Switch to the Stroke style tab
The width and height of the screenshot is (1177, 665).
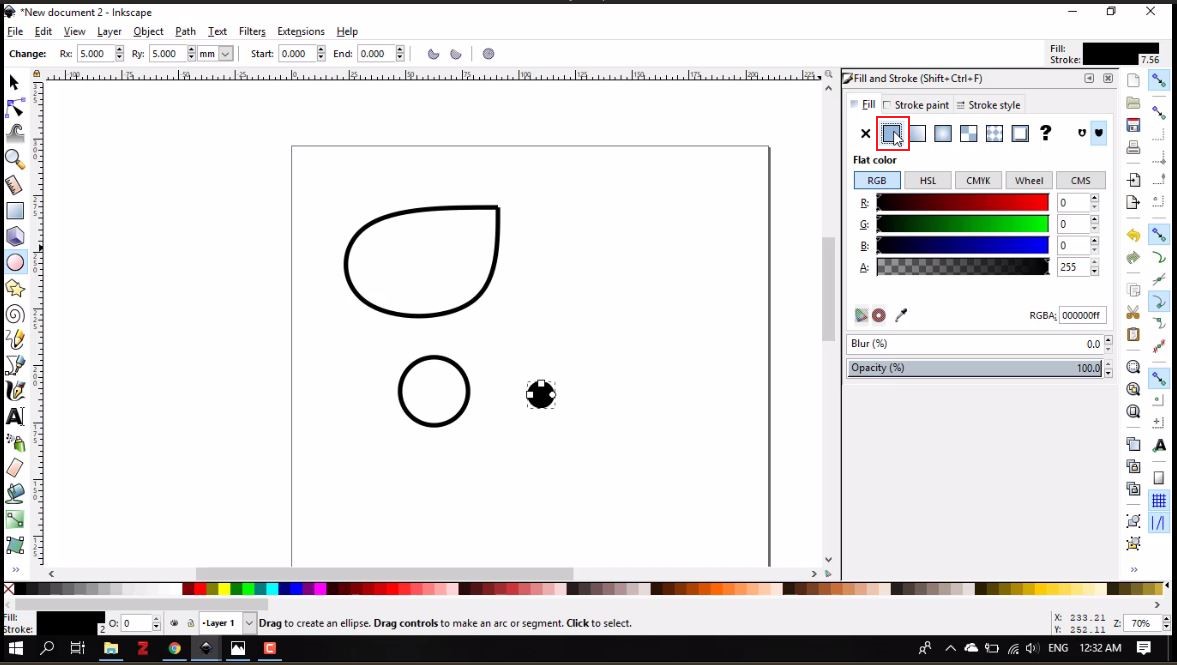[988, 105]
